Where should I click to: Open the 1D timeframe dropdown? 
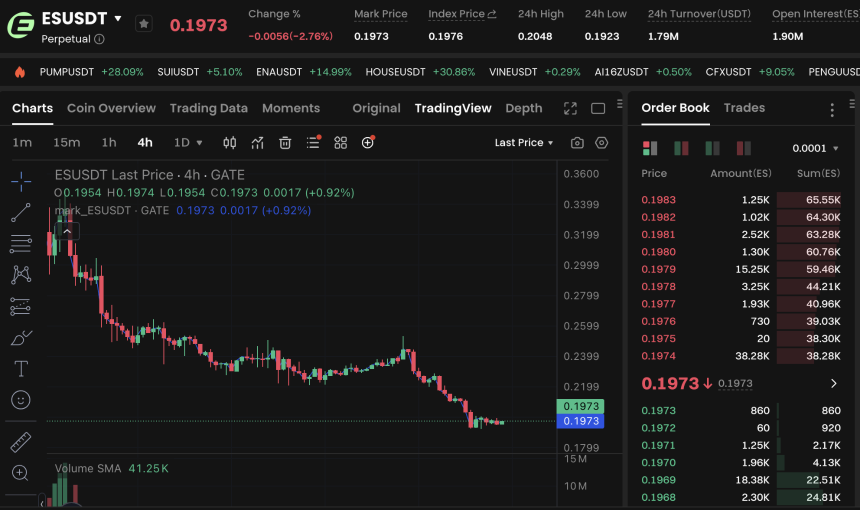pyautogui.click(x=188, y=143)
